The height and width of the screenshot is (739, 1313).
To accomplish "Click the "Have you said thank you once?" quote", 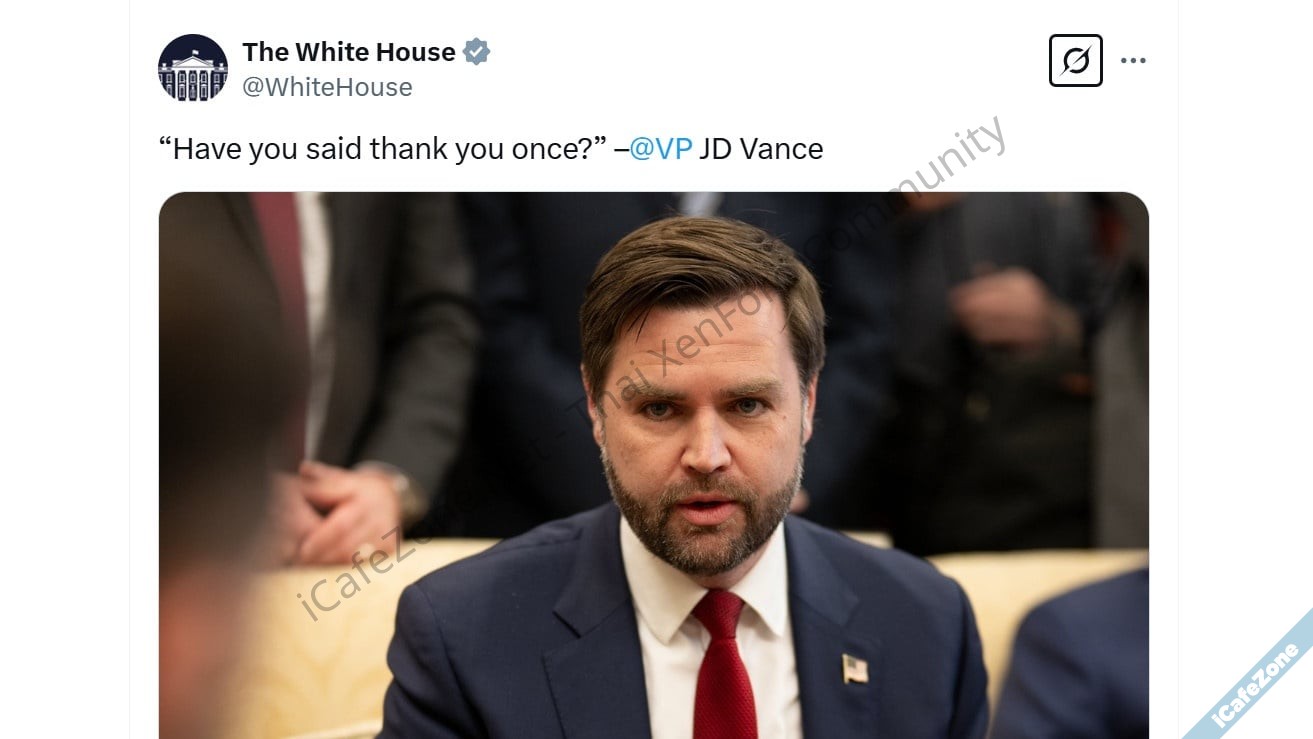I will point(382,149).
